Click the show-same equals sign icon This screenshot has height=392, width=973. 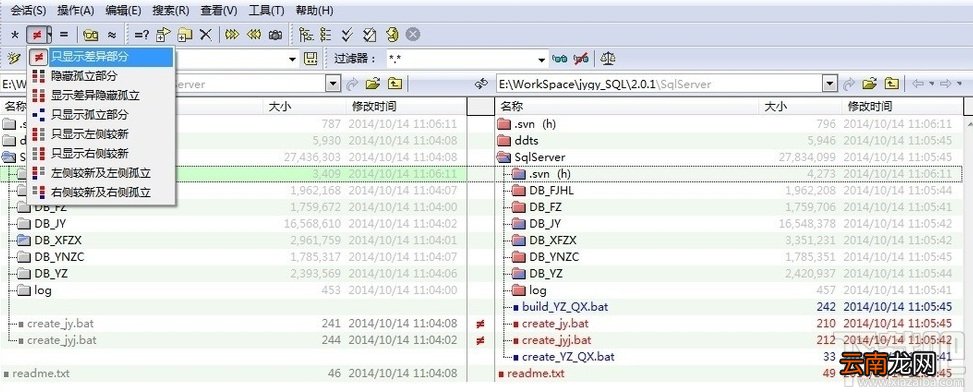[x=63, y=35]
